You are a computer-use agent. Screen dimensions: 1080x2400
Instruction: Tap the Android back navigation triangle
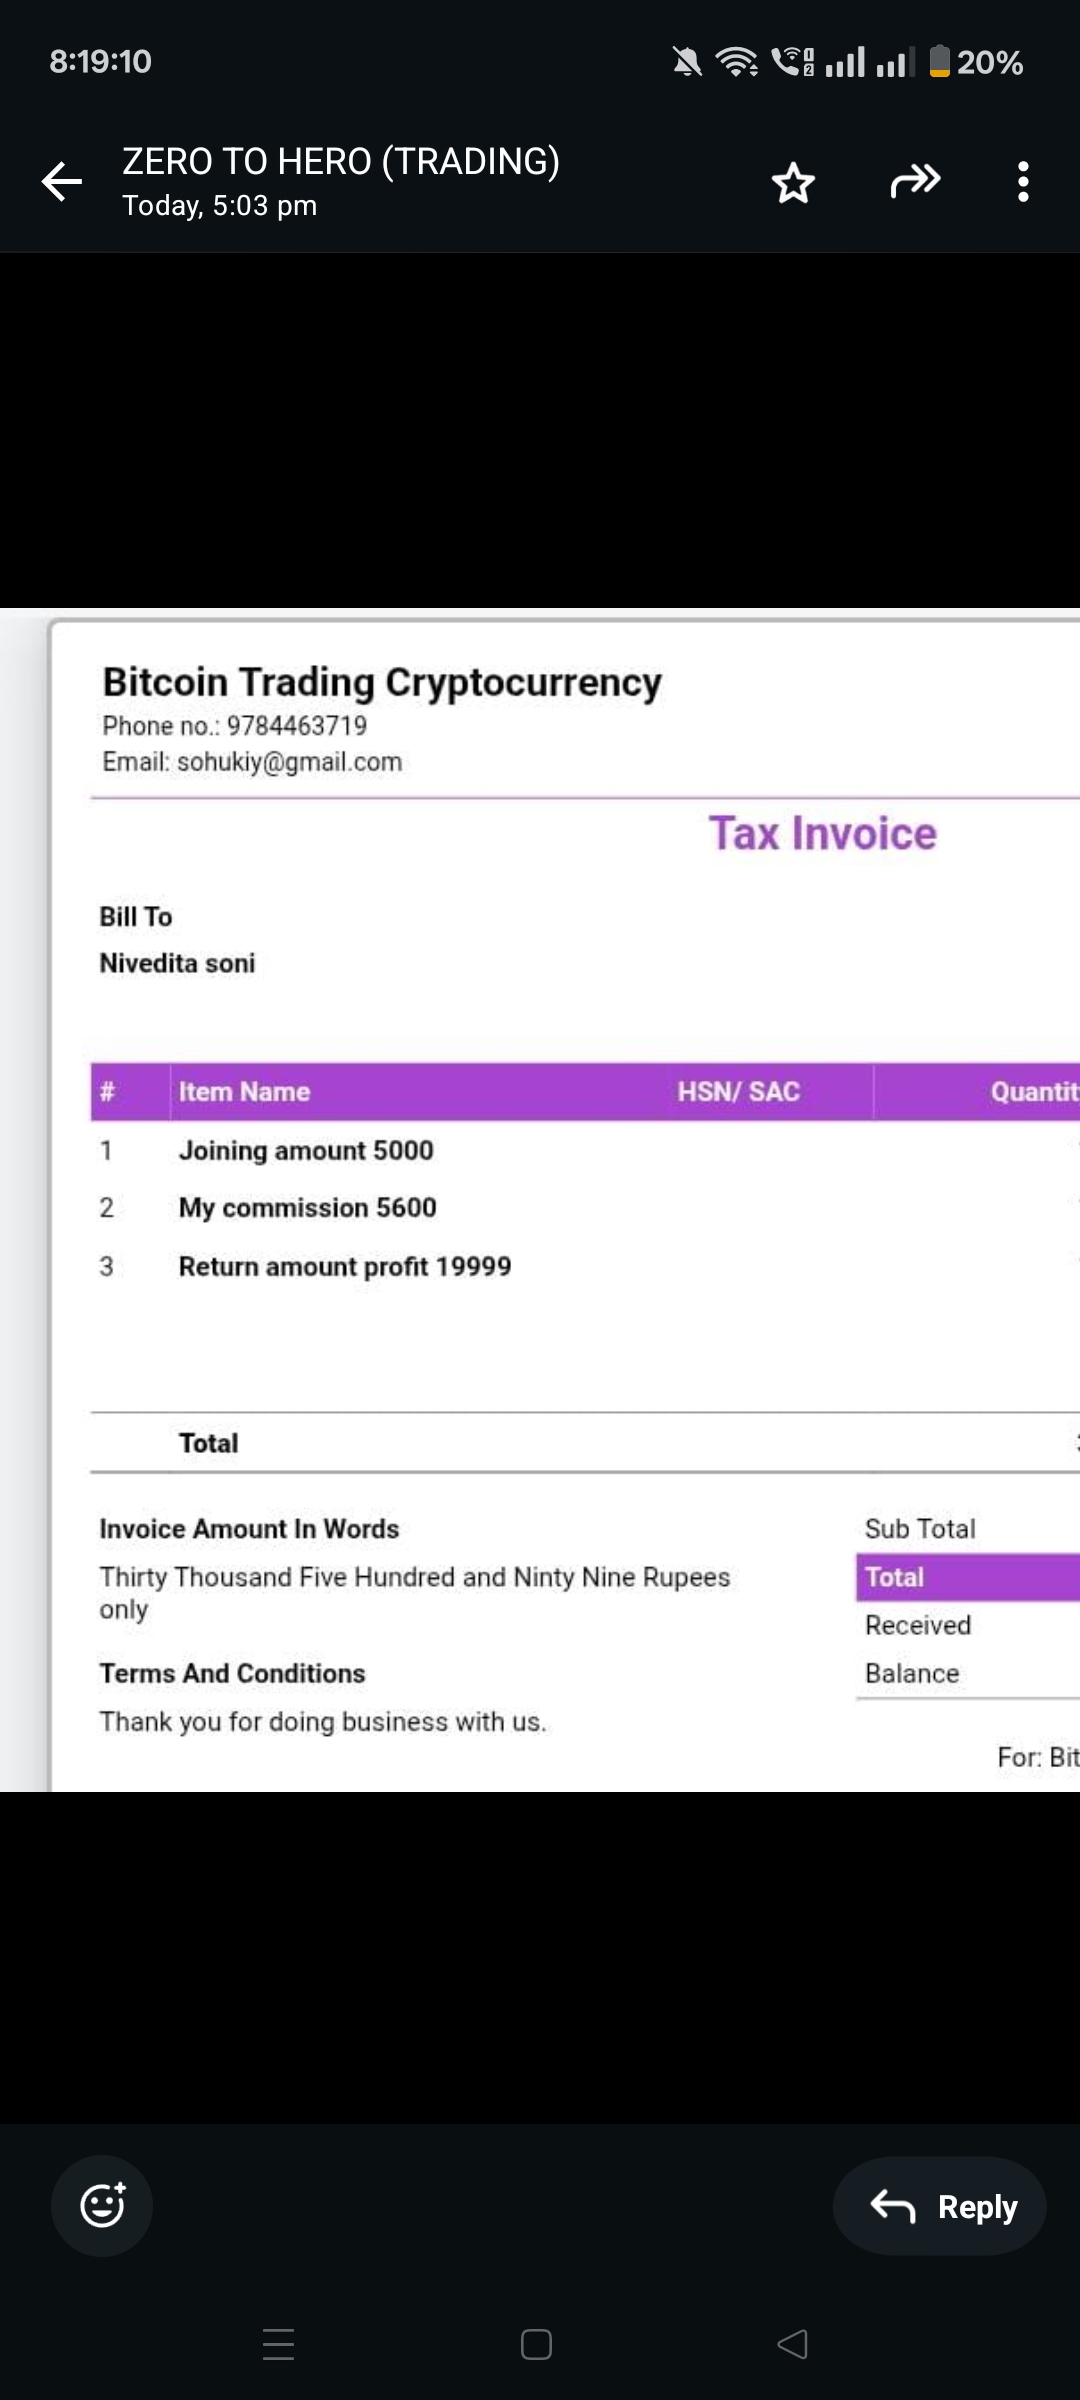tap(793, 2344)
